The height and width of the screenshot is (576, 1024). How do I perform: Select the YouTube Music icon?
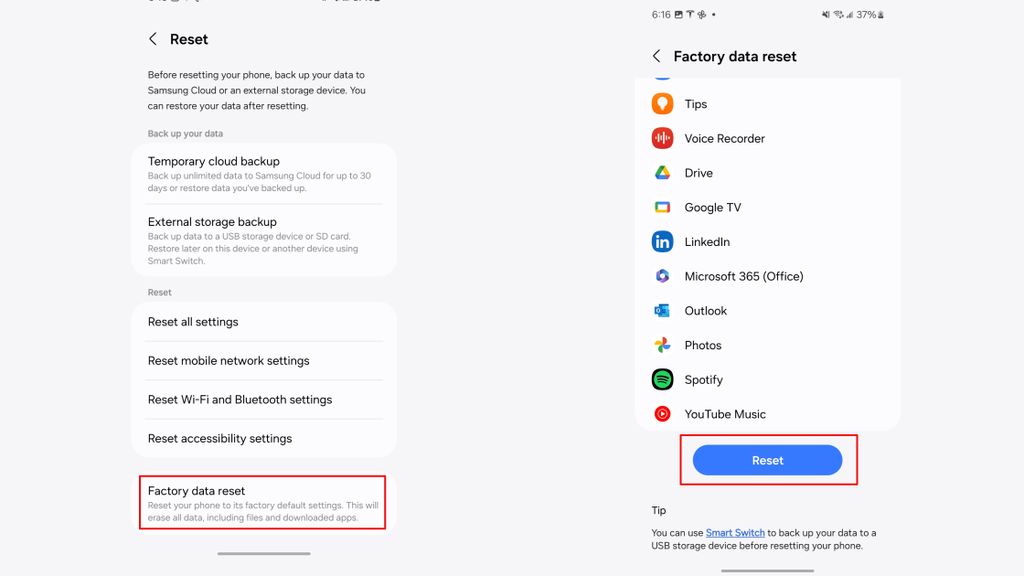coord(662,413)
